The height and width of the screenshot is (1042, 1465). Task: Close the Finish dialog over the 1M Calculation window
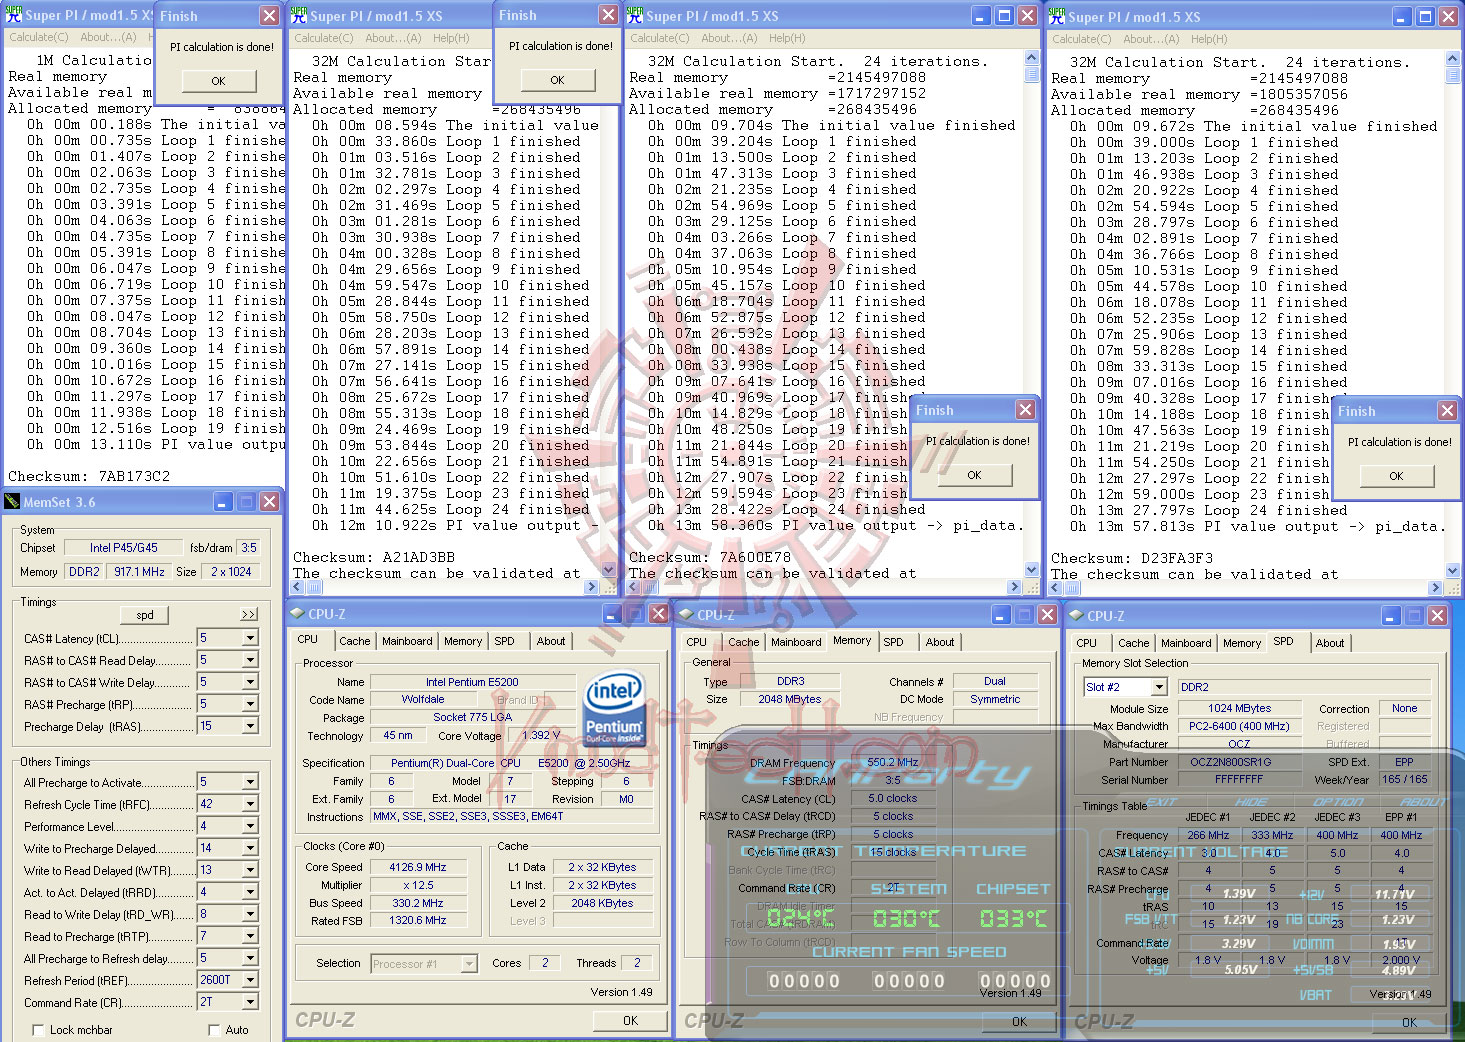(269, 16)
